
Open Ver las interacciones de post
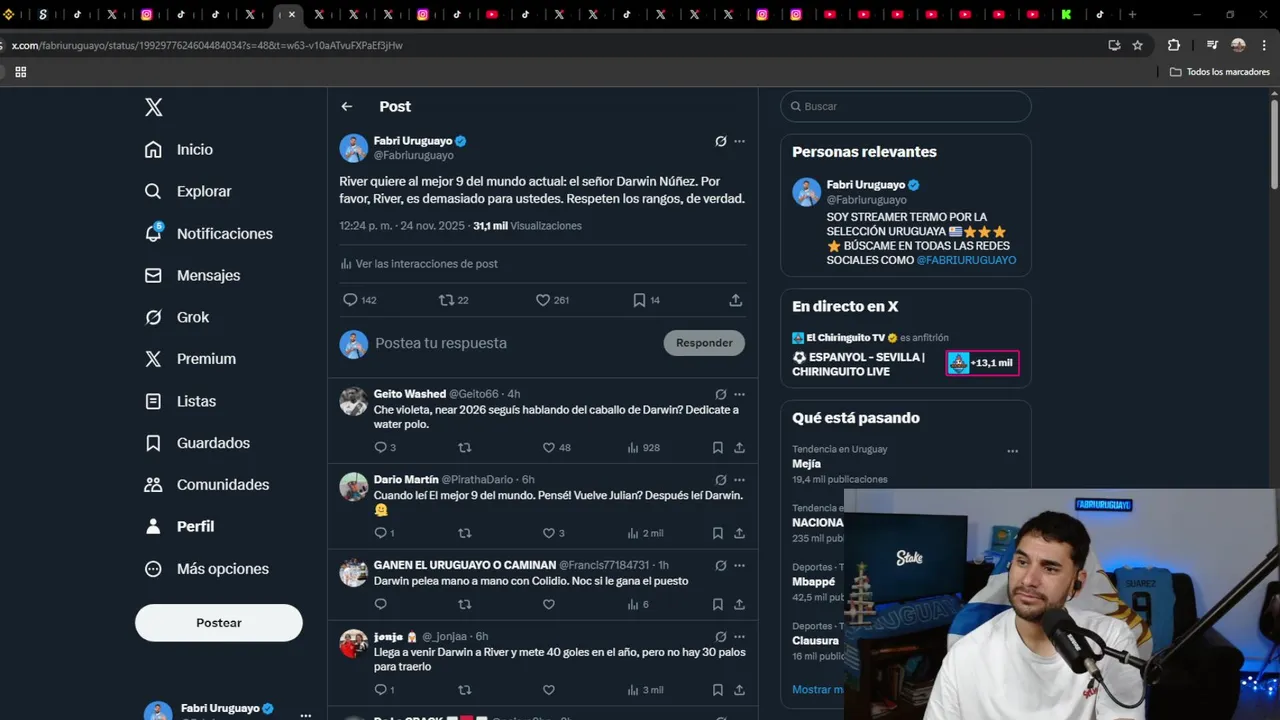(419, 264)
